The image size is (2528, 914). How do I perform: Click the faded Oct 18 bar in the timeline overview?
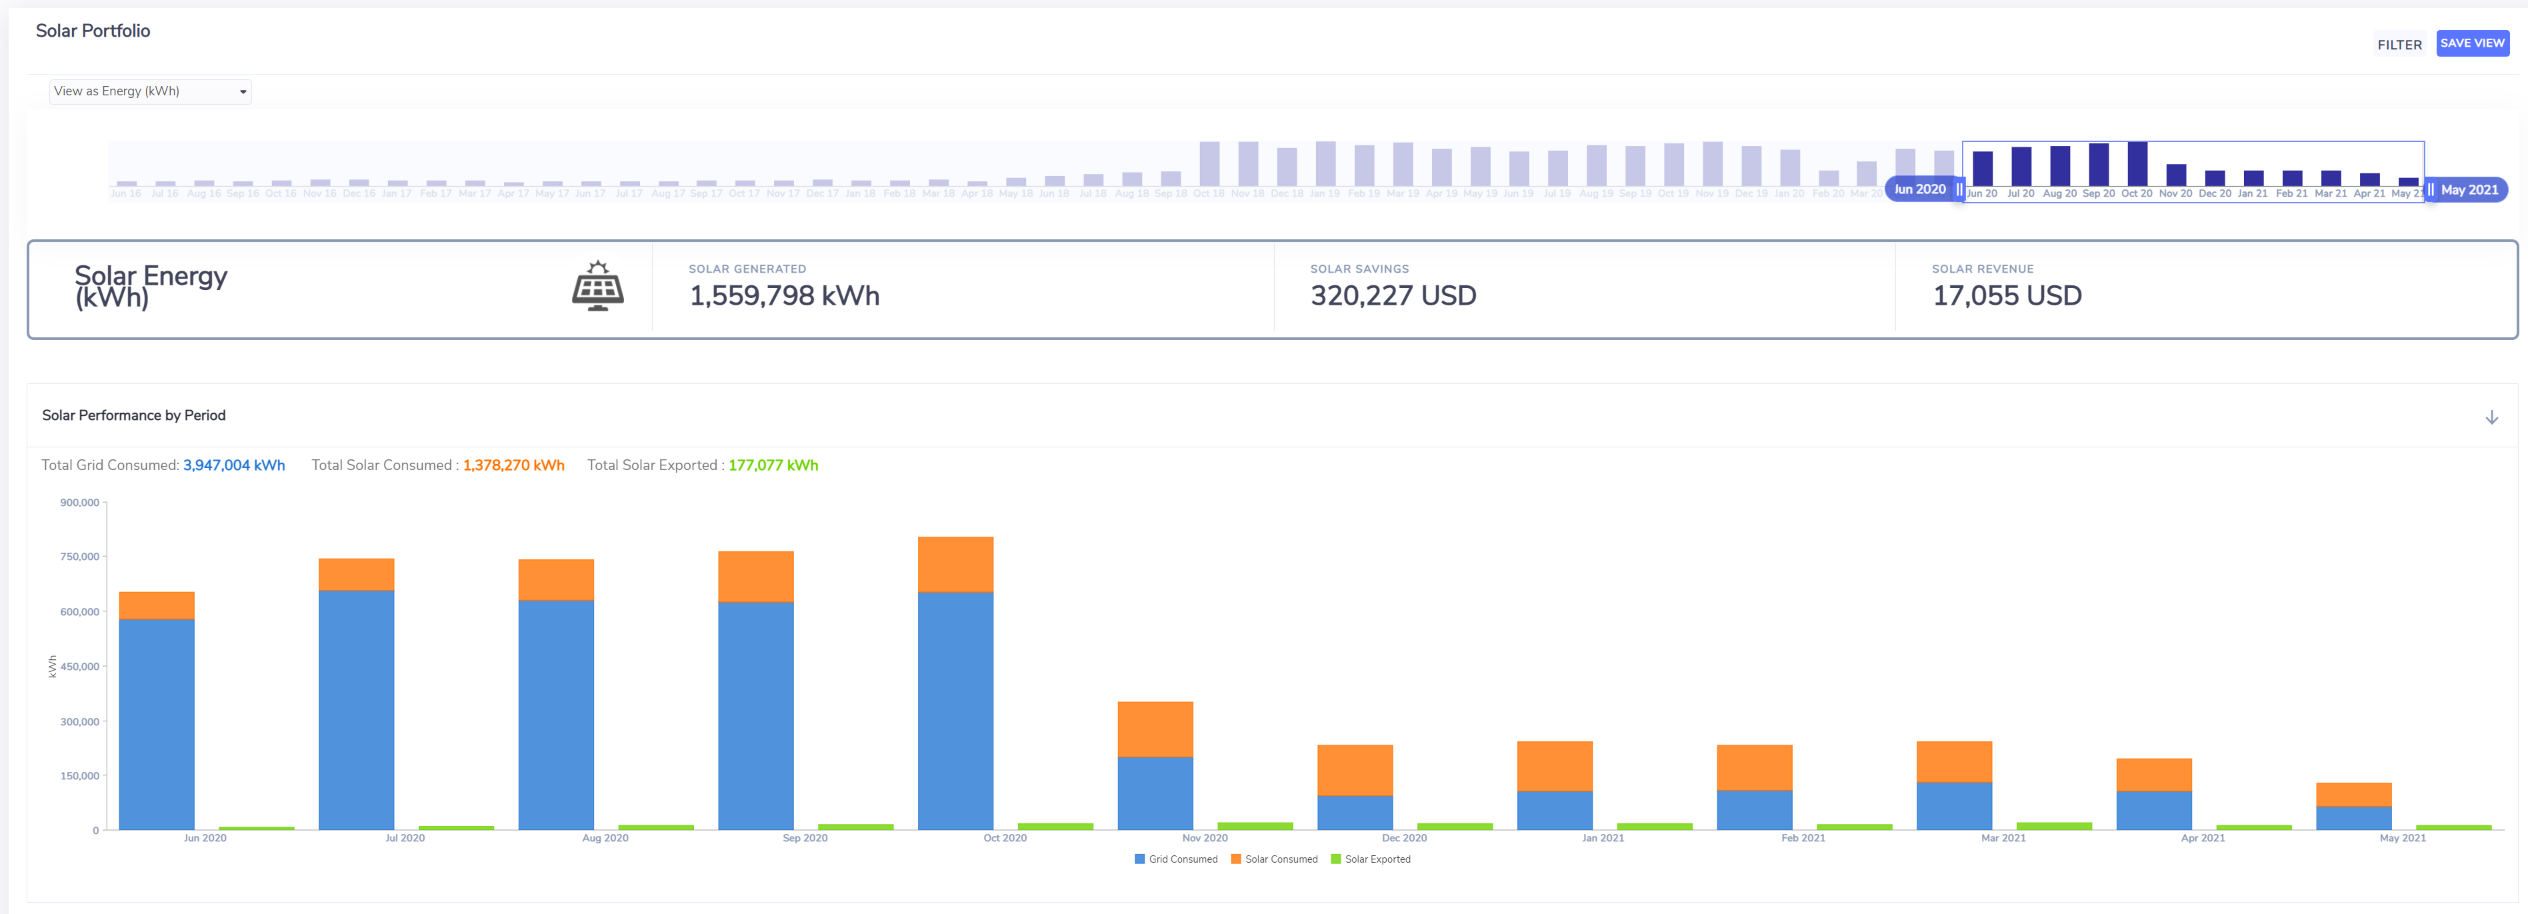[x=1209, y=164]
